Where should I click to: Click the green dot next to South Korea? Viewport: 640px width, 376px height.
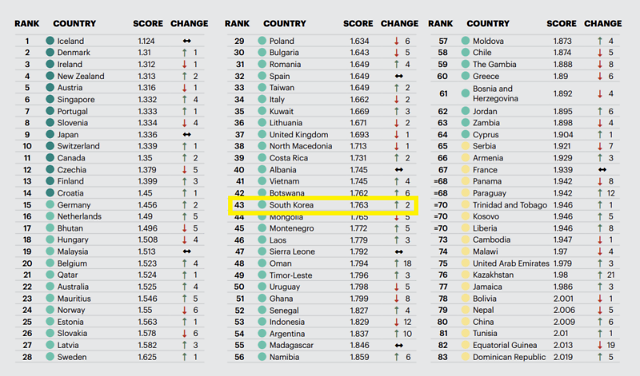262,205
